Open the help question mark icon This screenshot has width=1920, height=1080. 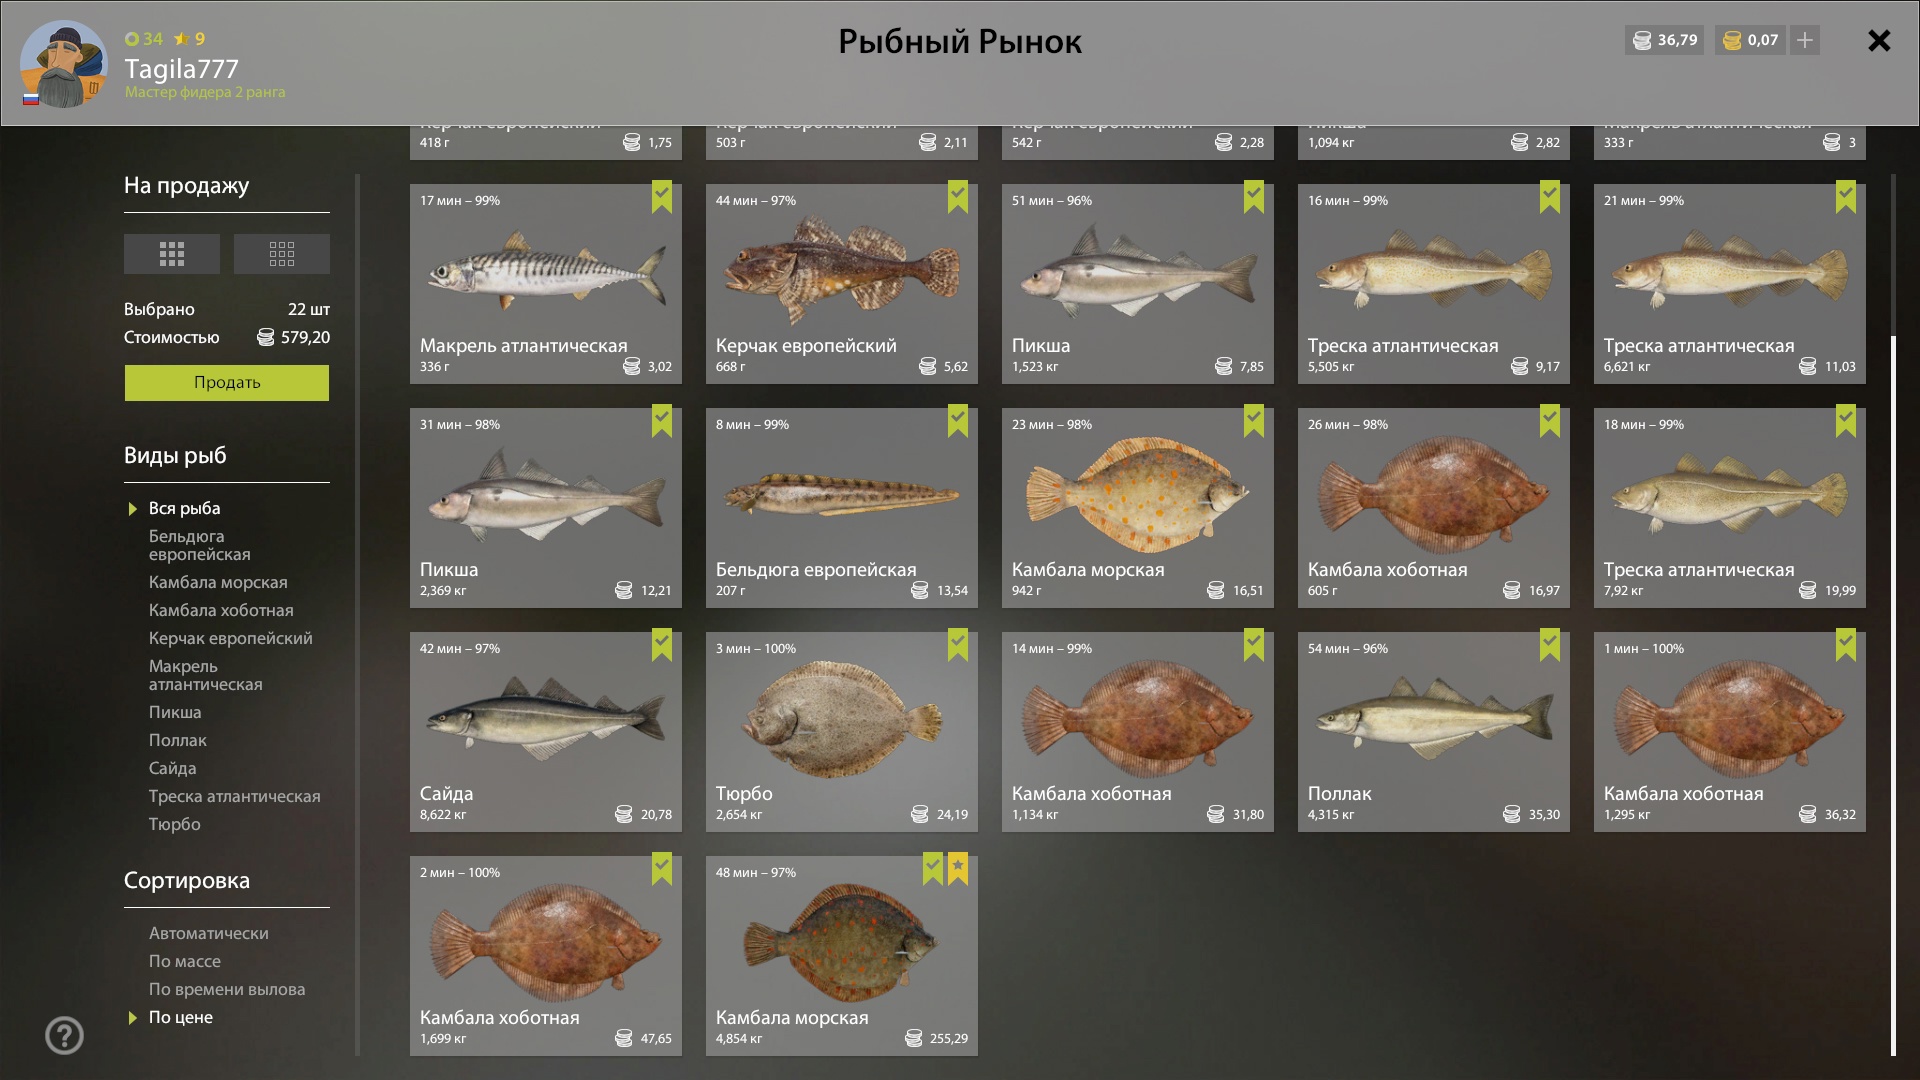[64, 1035]
